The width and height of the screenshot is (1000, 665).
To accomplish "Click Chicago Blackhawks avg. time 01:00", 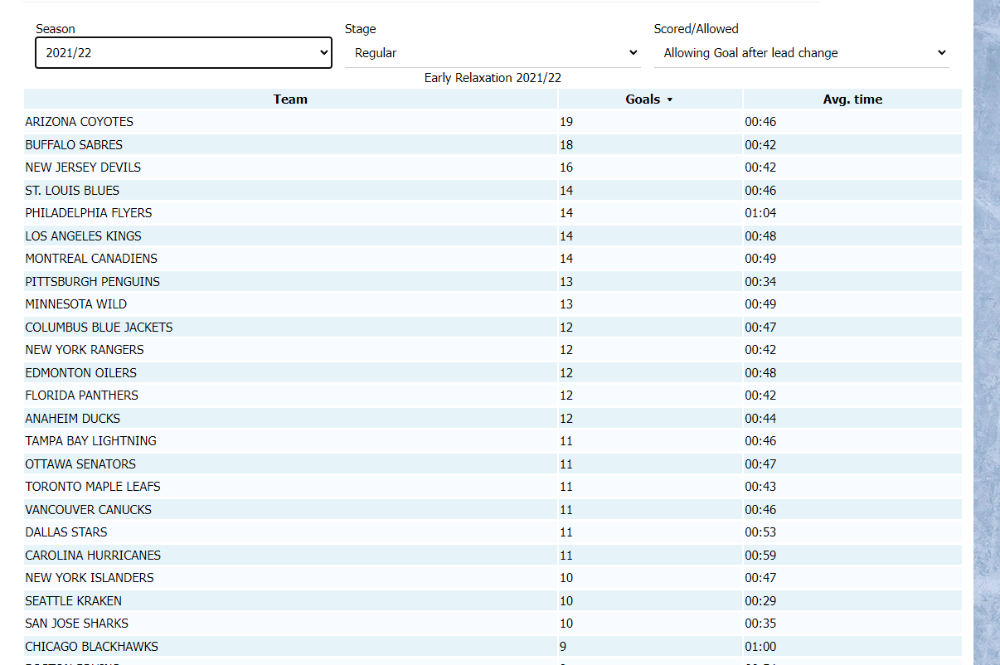I will (760, 647).
